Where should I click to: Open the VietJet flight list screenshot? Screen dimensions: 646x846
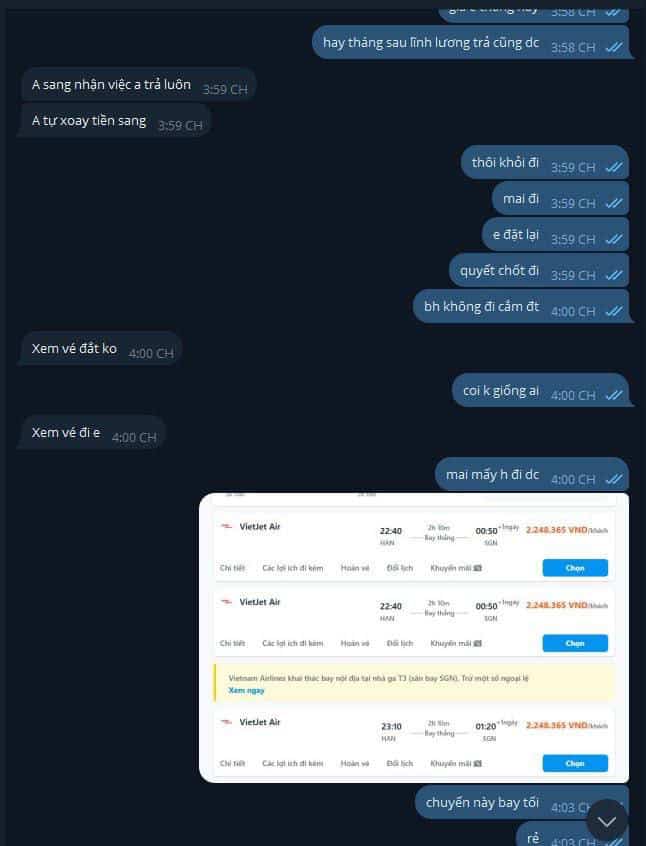click(414, 638)
